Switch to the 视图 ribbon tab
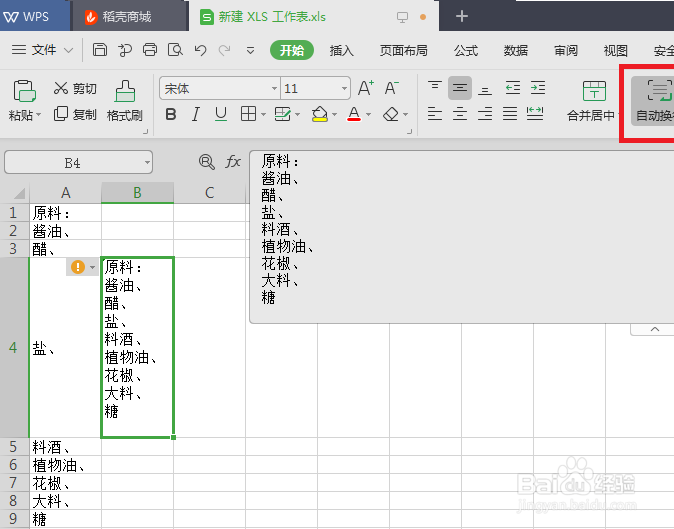674x529 pixels. [616, 51]
